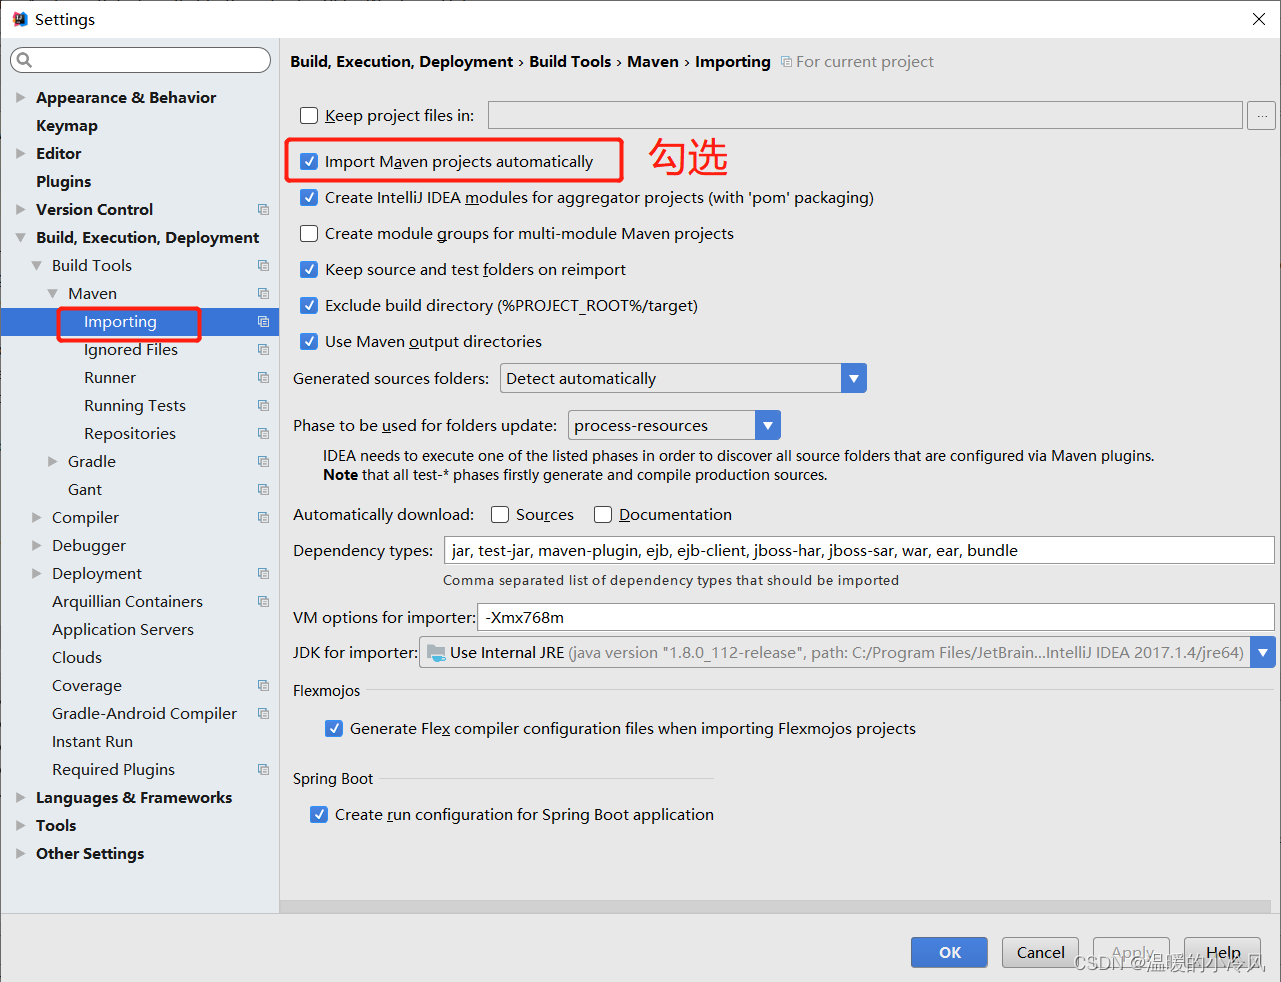Click the Cancel button
This screenshot has height=982, width=1281.
click(1040, 952)
